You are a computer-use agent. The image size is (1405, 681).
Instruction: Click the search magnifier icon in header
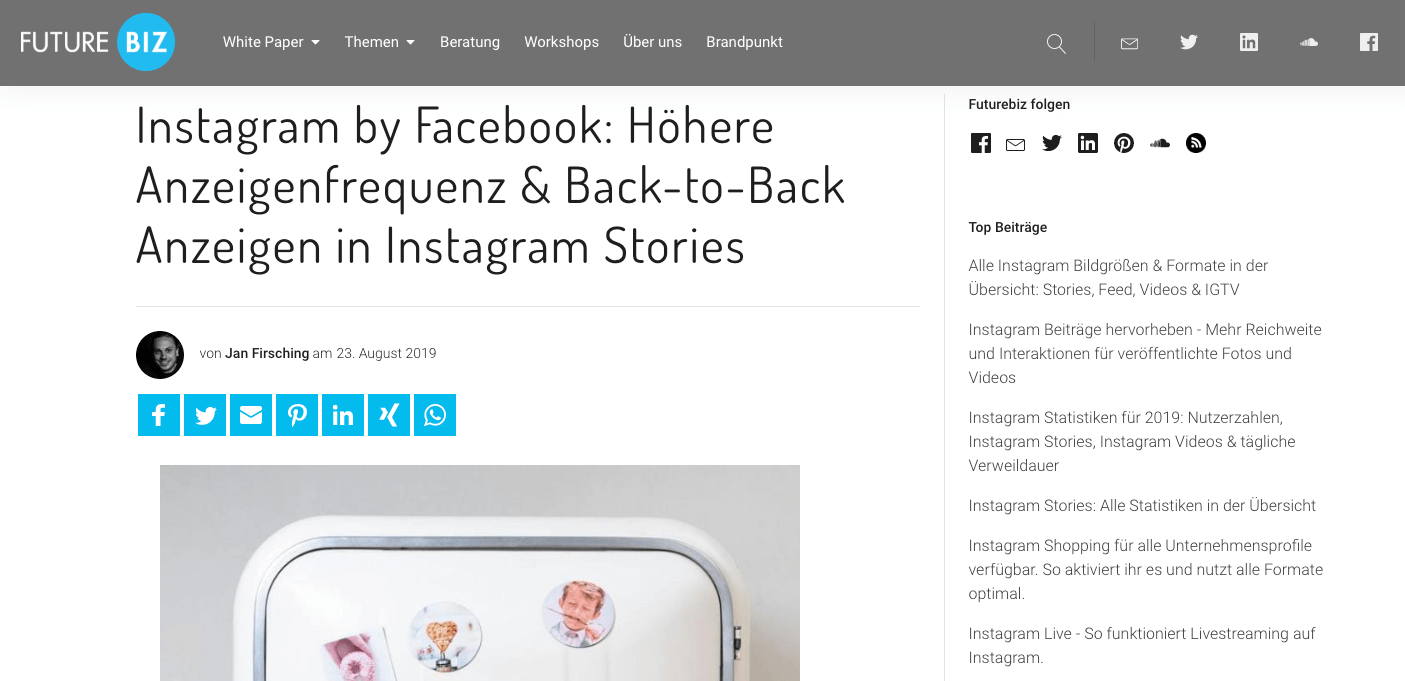[1056, 43]
